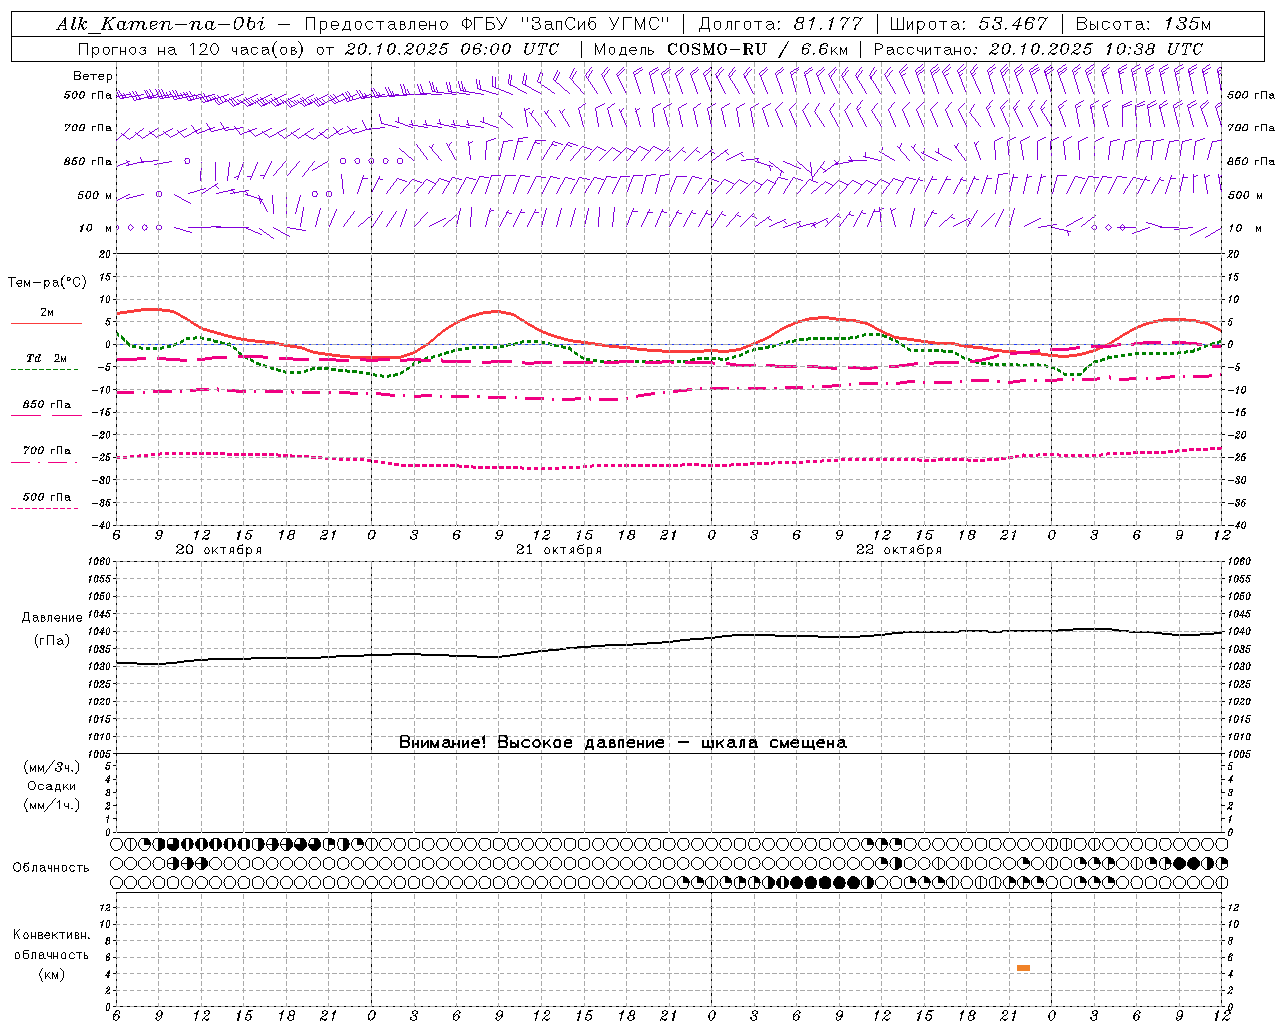Click the provider text ФГБУ "ЗапСиб УГМС"
Image resolution: width=1280 pixels, height=1024 pixels.
click(x=565, y=24)
